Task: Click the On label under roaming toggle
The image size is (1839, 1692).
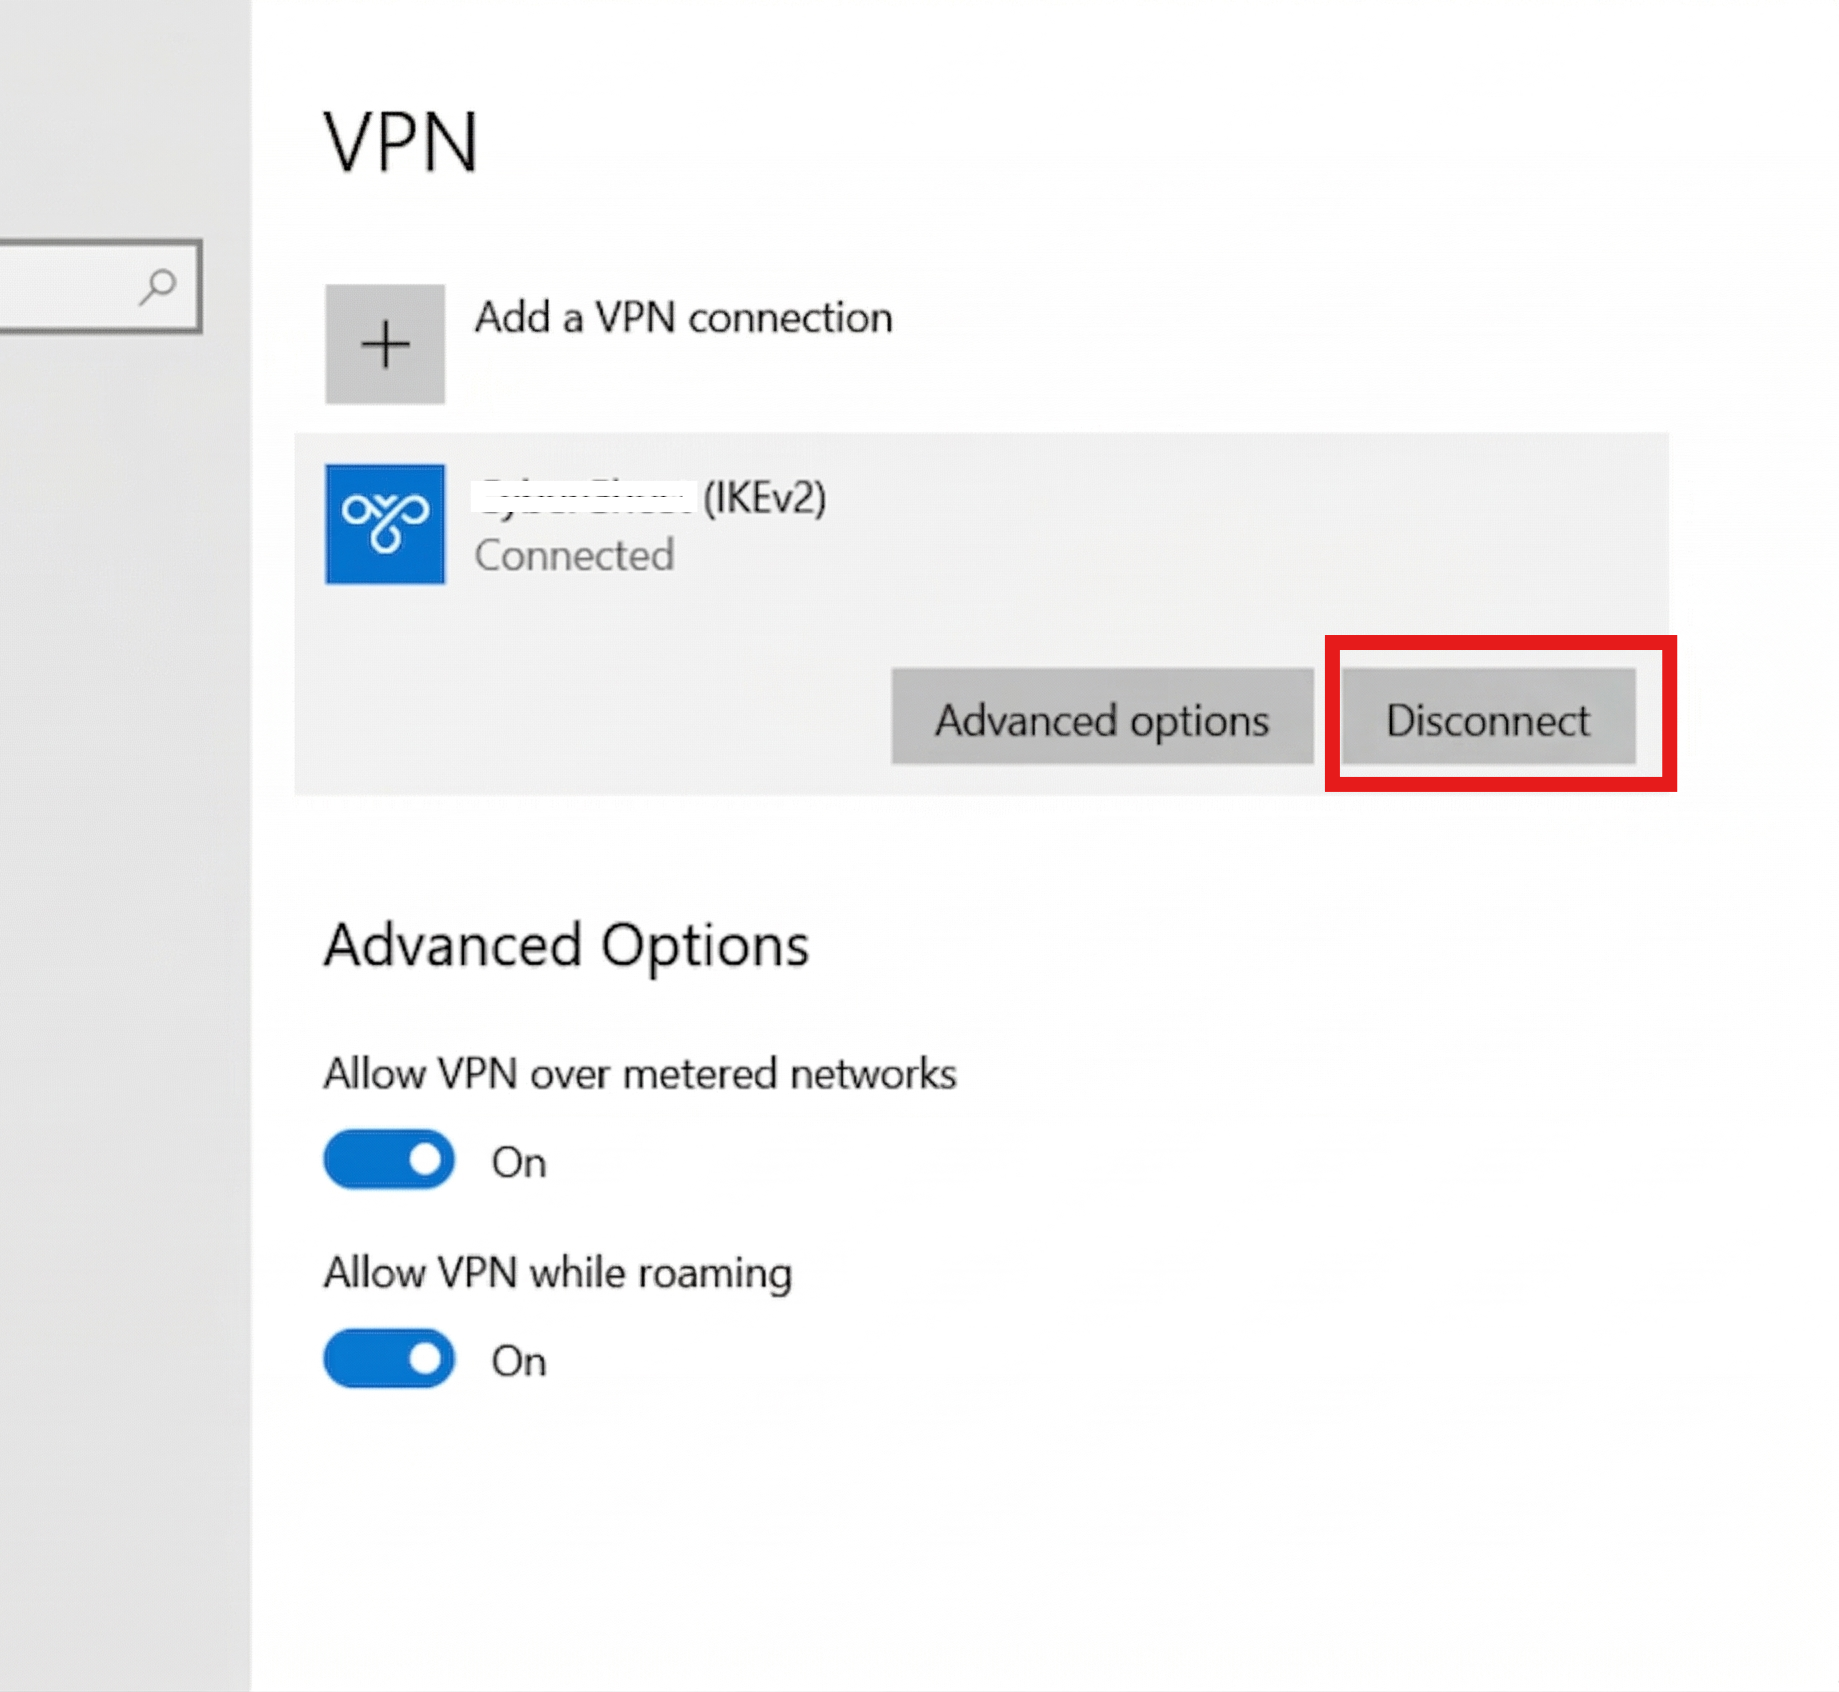Action: pos(519,1360)
